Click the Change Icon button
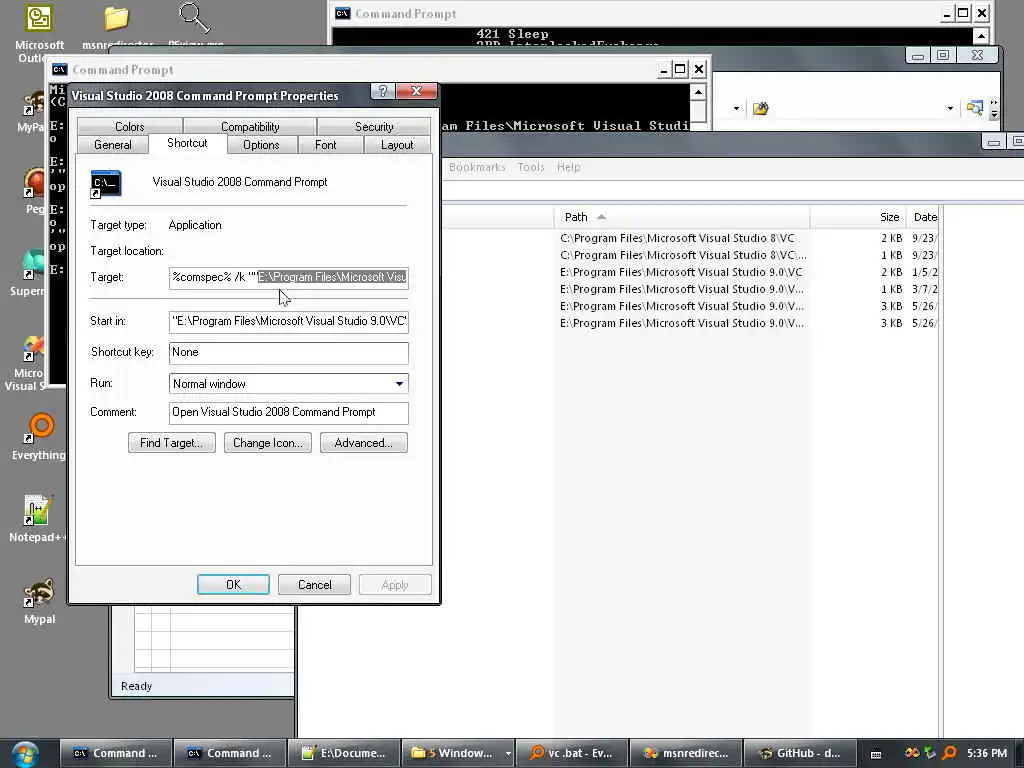 tap(268, 443)
